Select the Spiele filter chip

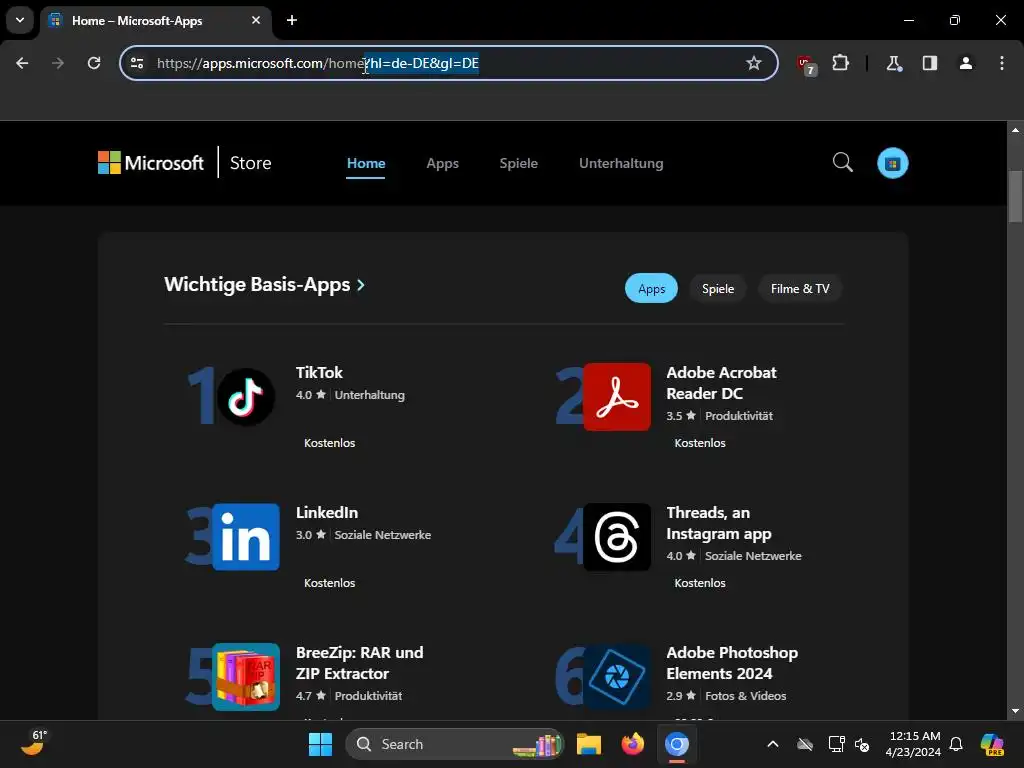tap(718, 289)
